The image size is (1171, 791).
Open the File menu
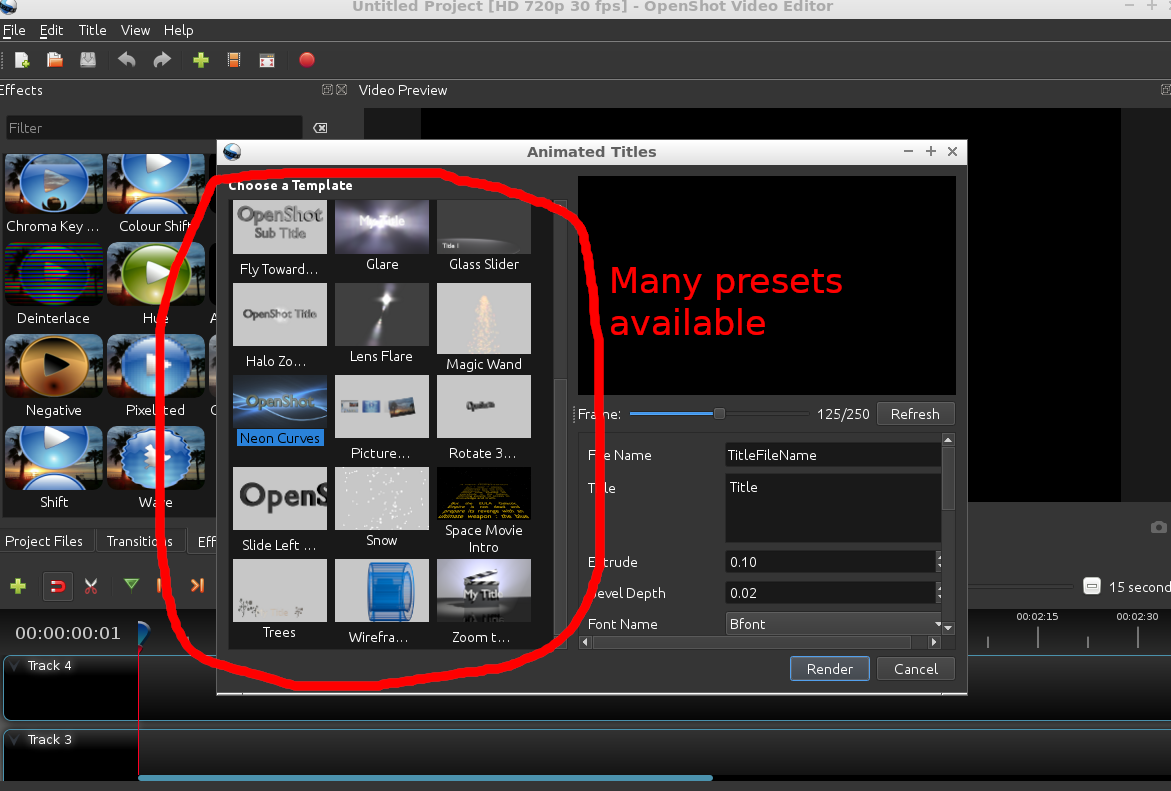click(x=14, y=31)
